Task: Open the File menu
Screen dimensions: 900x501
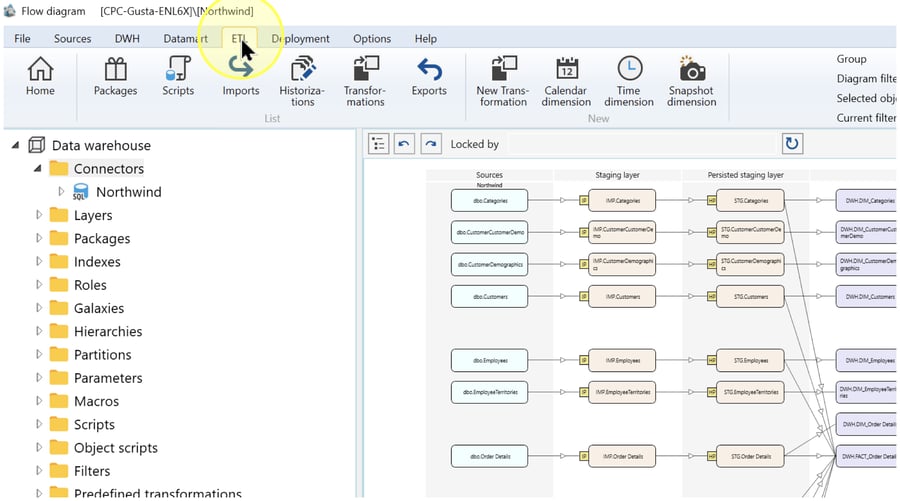Action: 22,38
